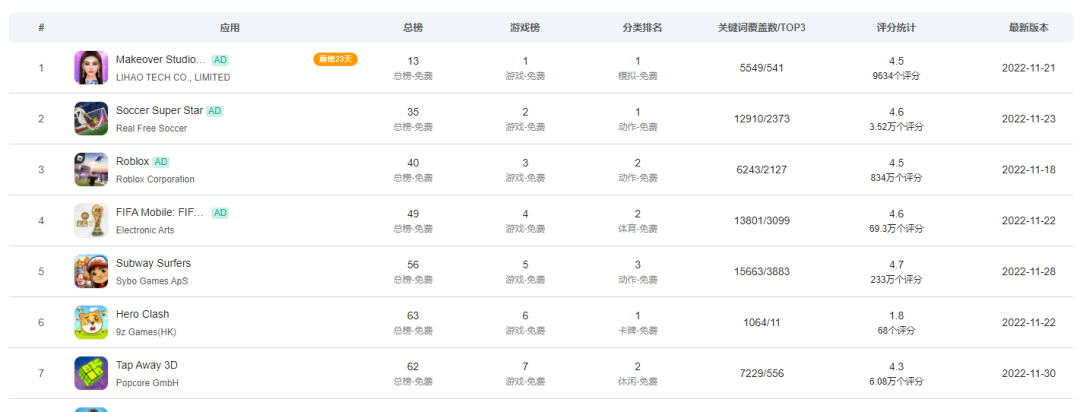Click keyword coverage 13801/3099
1080x412 pixels.
(762, 221)
